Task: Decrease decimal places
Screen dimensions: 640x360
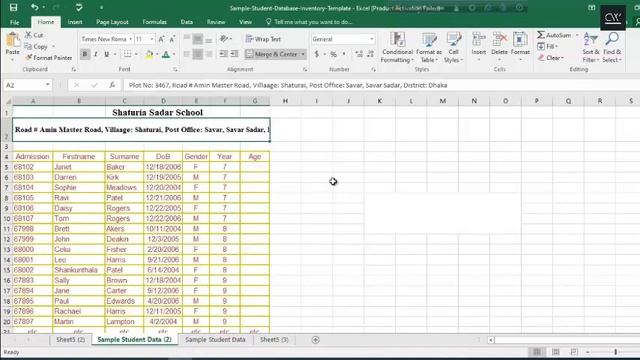Action: pos(370,54)
